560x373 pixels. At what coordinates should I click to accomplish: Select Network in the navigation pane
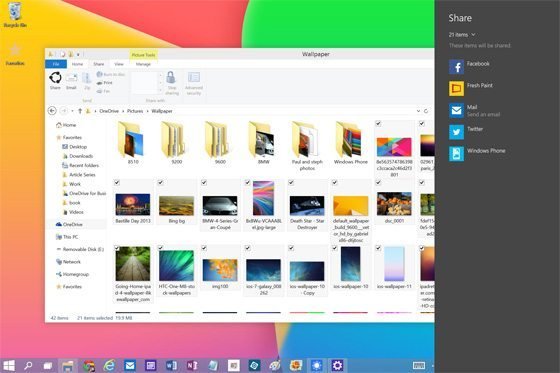69,262
